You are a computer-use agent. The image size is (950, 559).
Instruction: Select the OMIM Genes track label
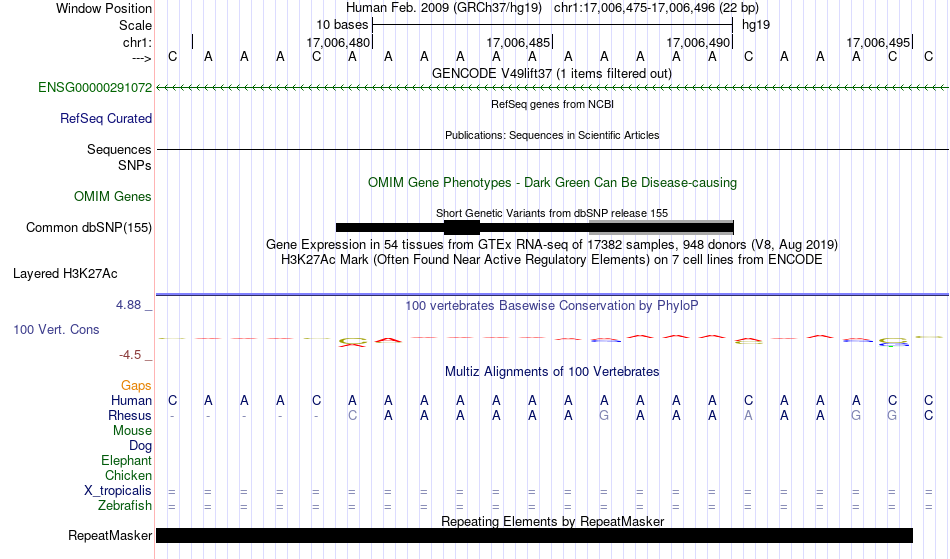click(x=113, y=197)
